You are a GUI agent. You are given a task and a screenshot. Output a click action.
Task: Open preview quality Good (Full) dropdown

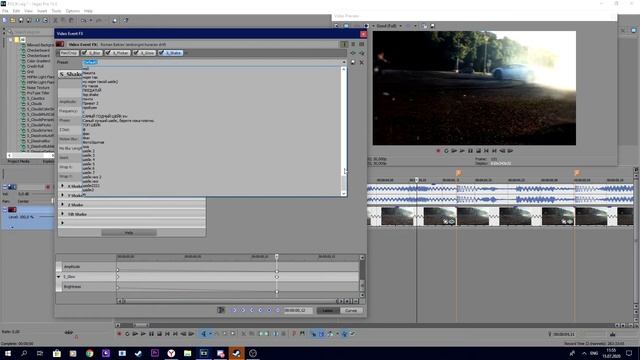coord(400,26)
